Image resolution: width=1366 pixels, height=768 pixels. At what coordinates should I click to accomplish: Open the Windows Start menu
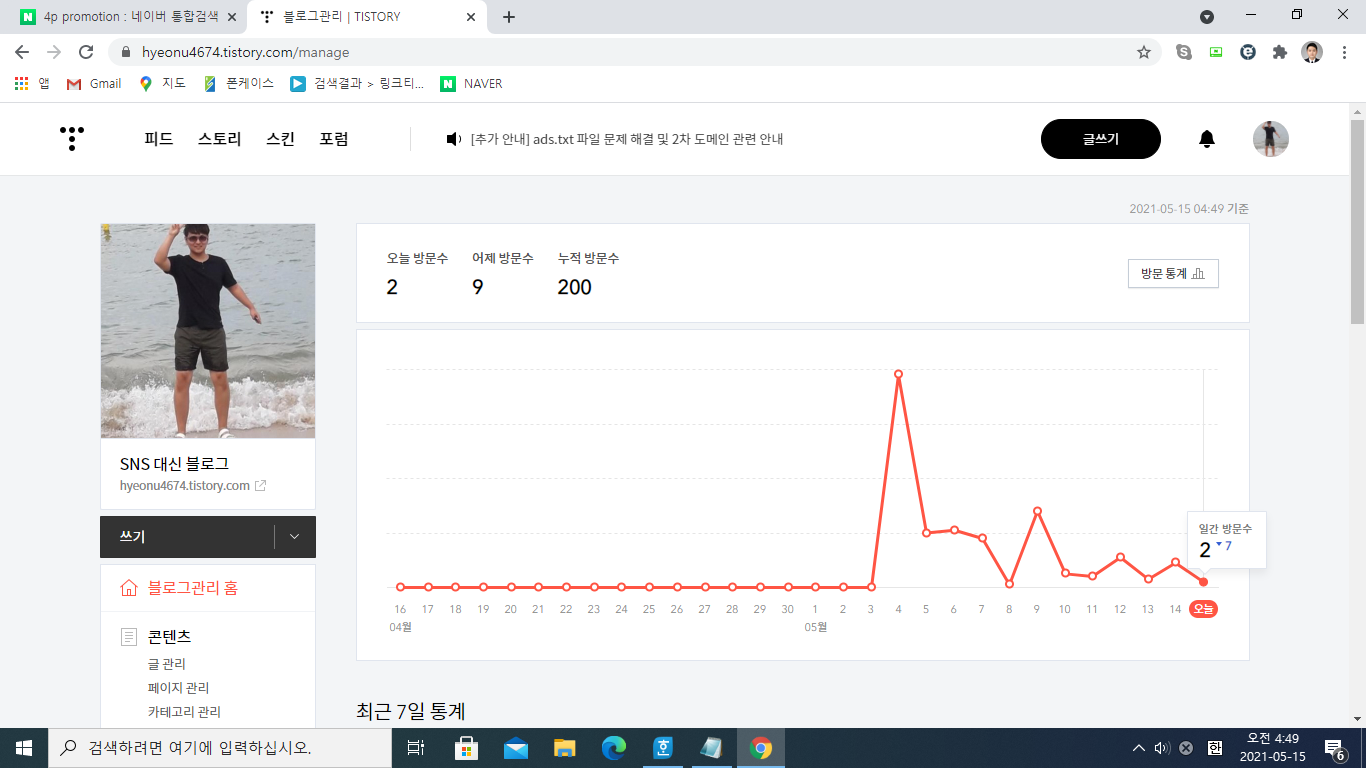(x=24, y=748)
